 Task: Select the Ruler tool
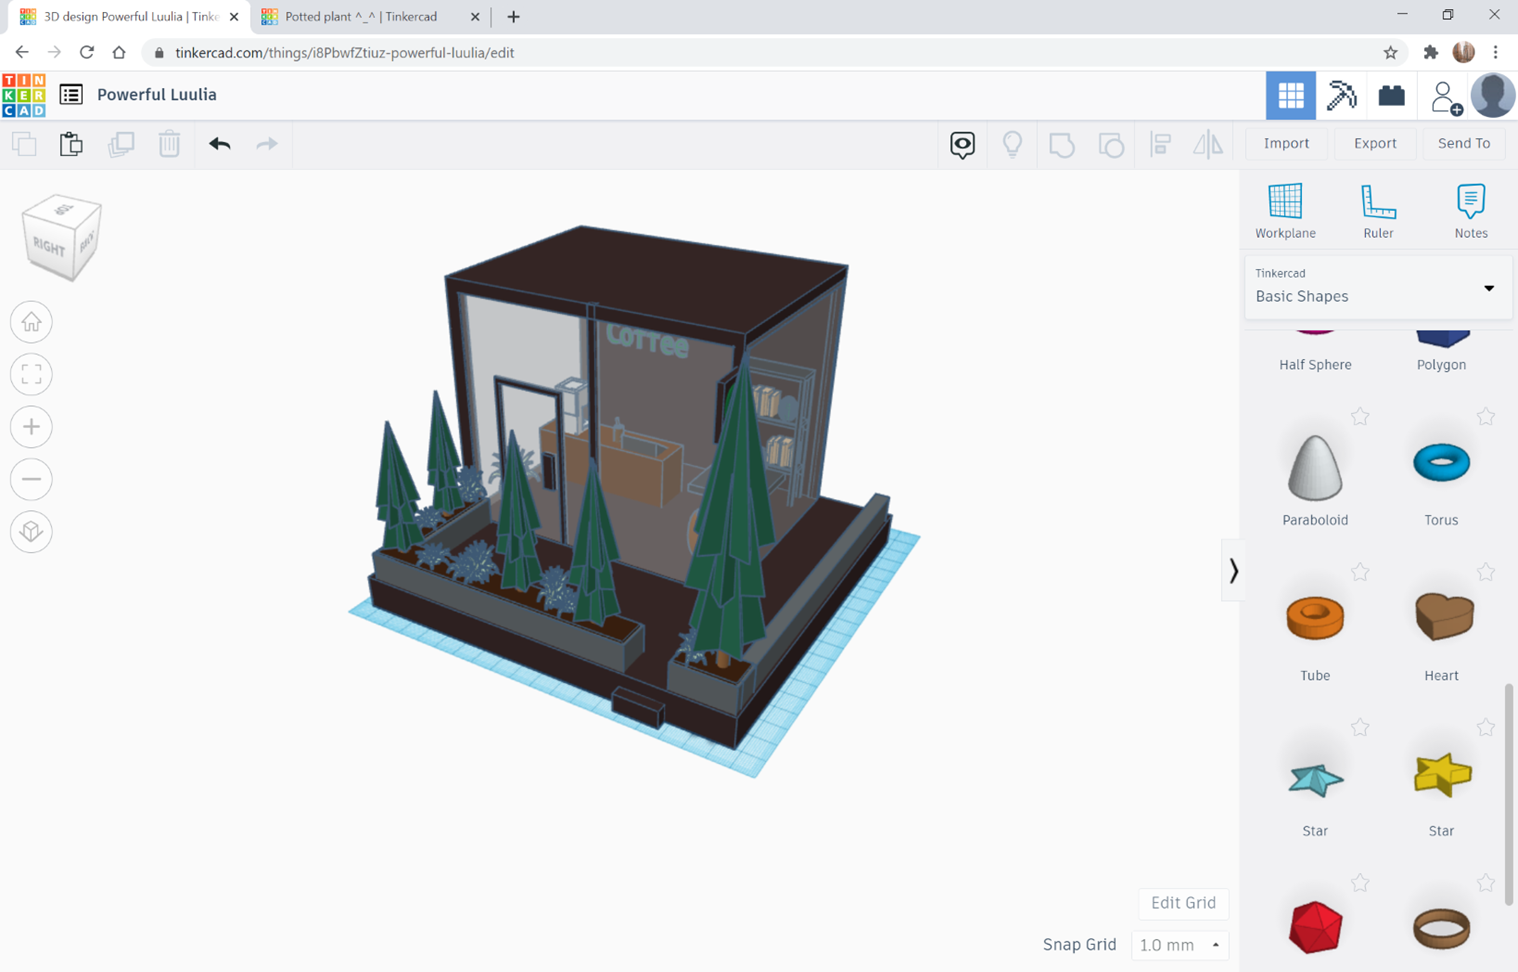point(1378,211)
